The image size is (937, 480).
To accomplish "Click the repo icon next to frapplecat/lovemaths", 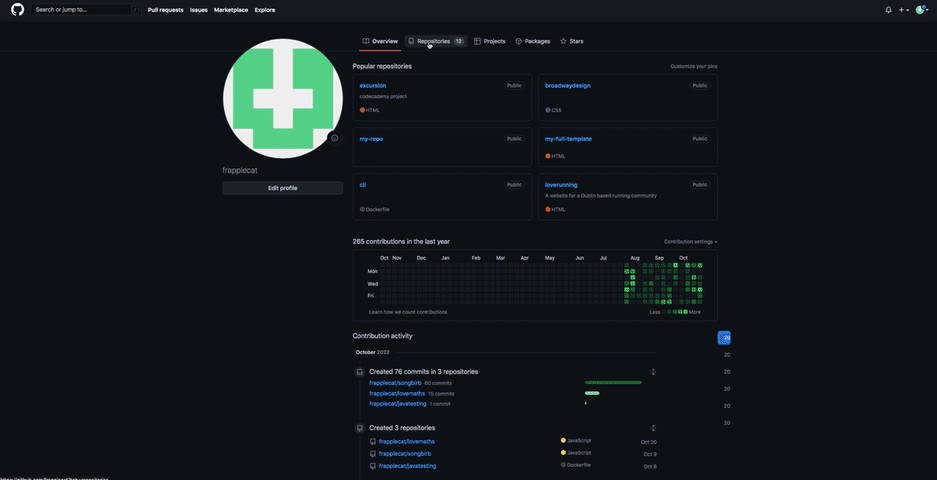I will pyautogui.click(x=373, y=442).
